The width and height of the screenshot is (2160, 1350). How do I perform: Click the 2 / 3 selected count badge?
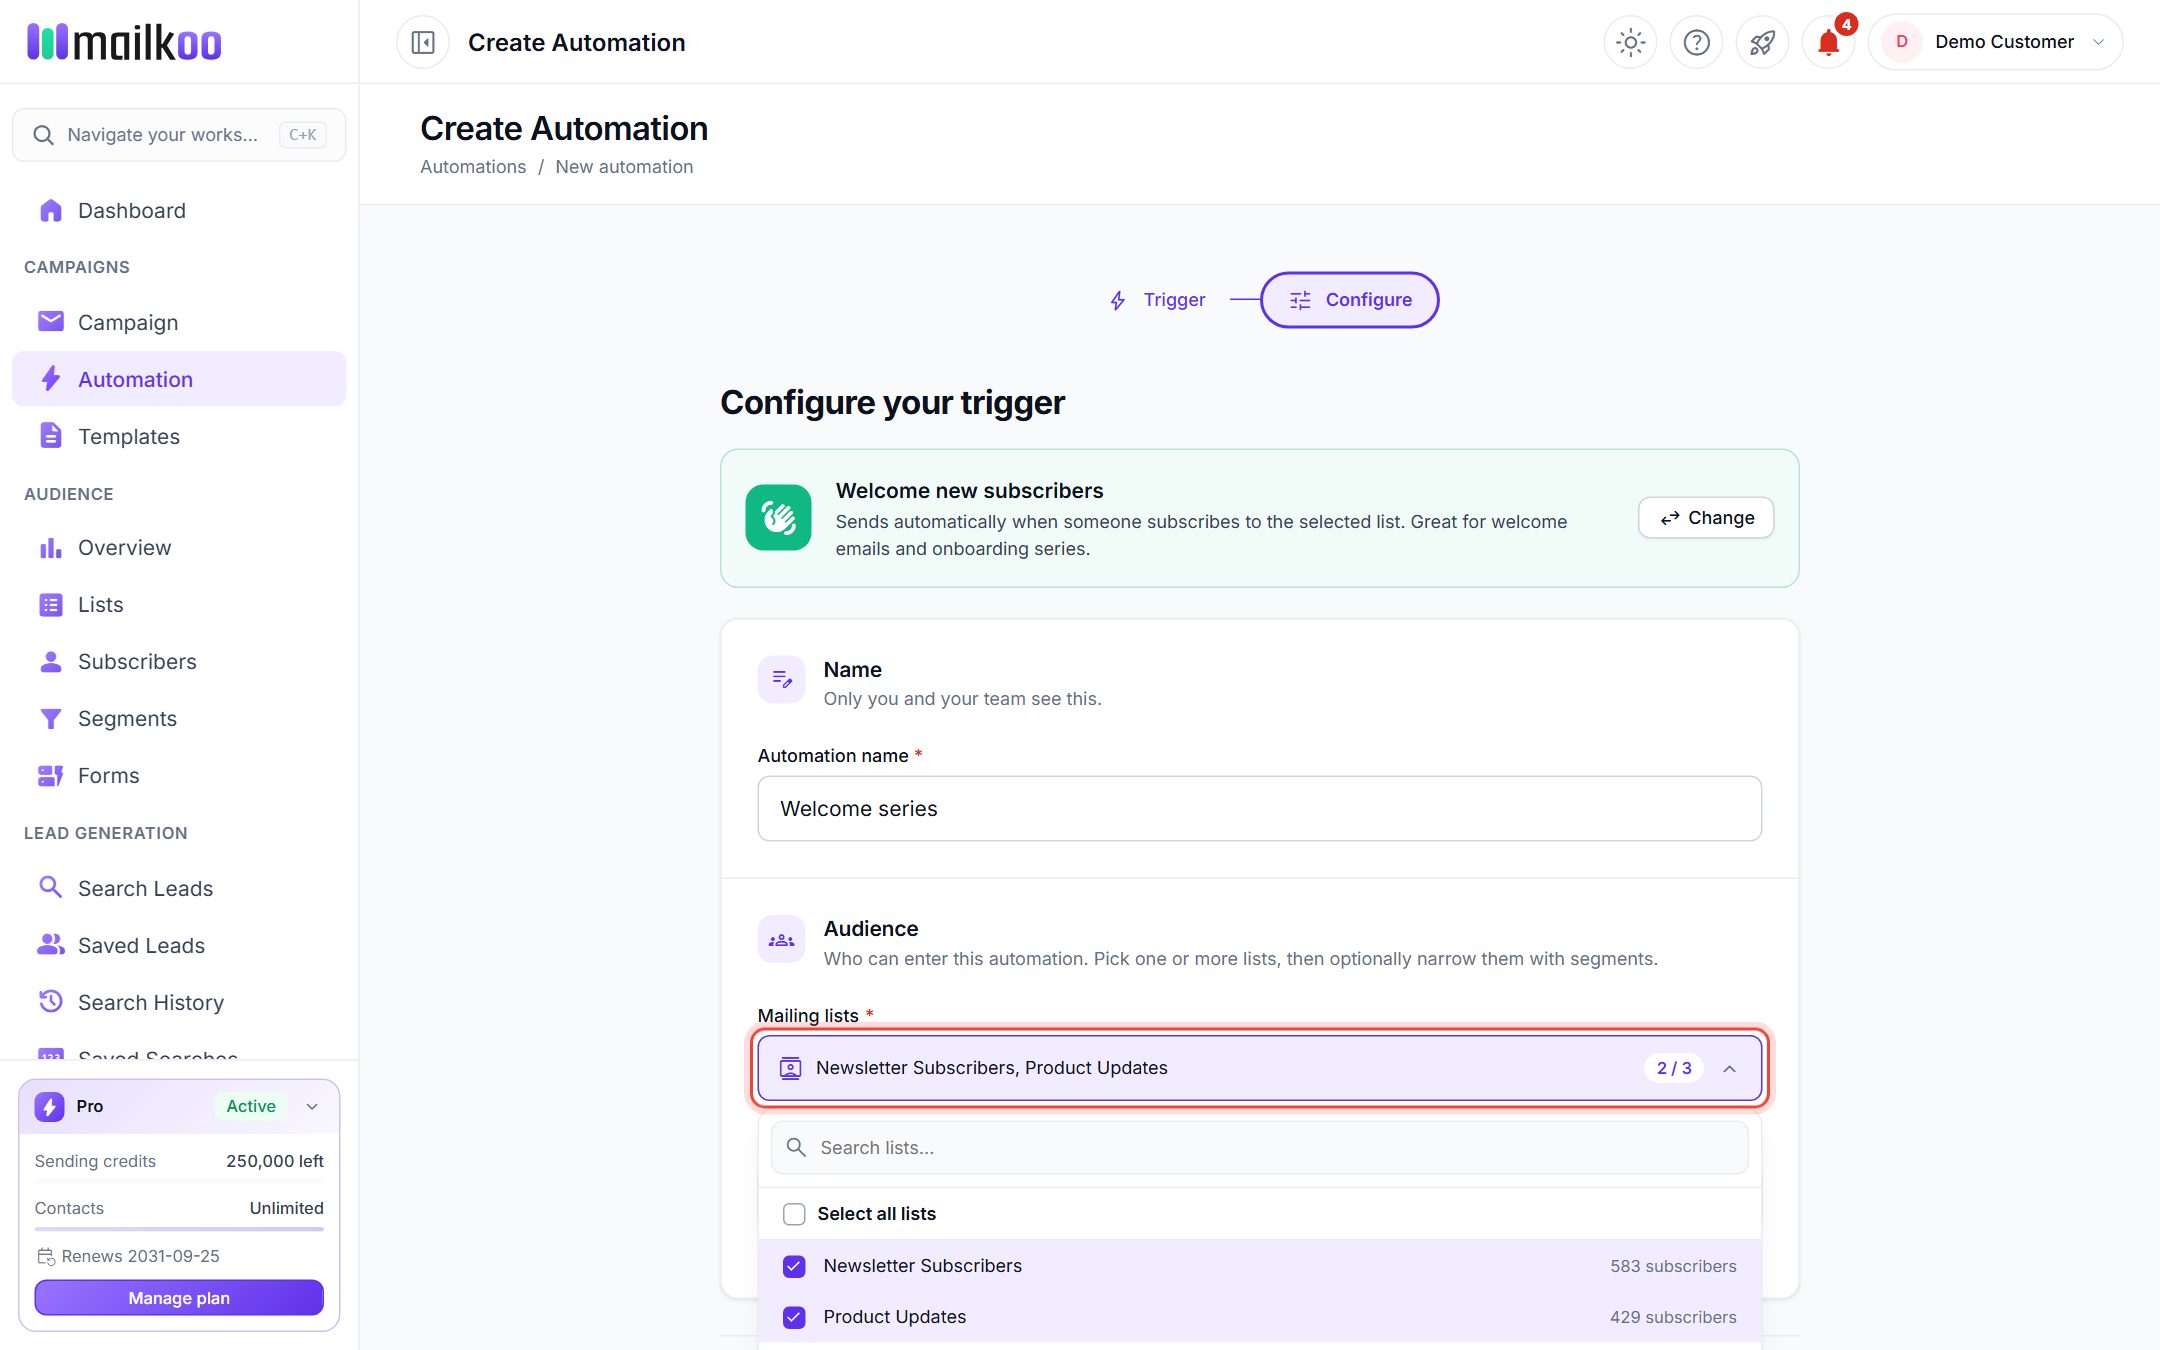(1674, 1068)
